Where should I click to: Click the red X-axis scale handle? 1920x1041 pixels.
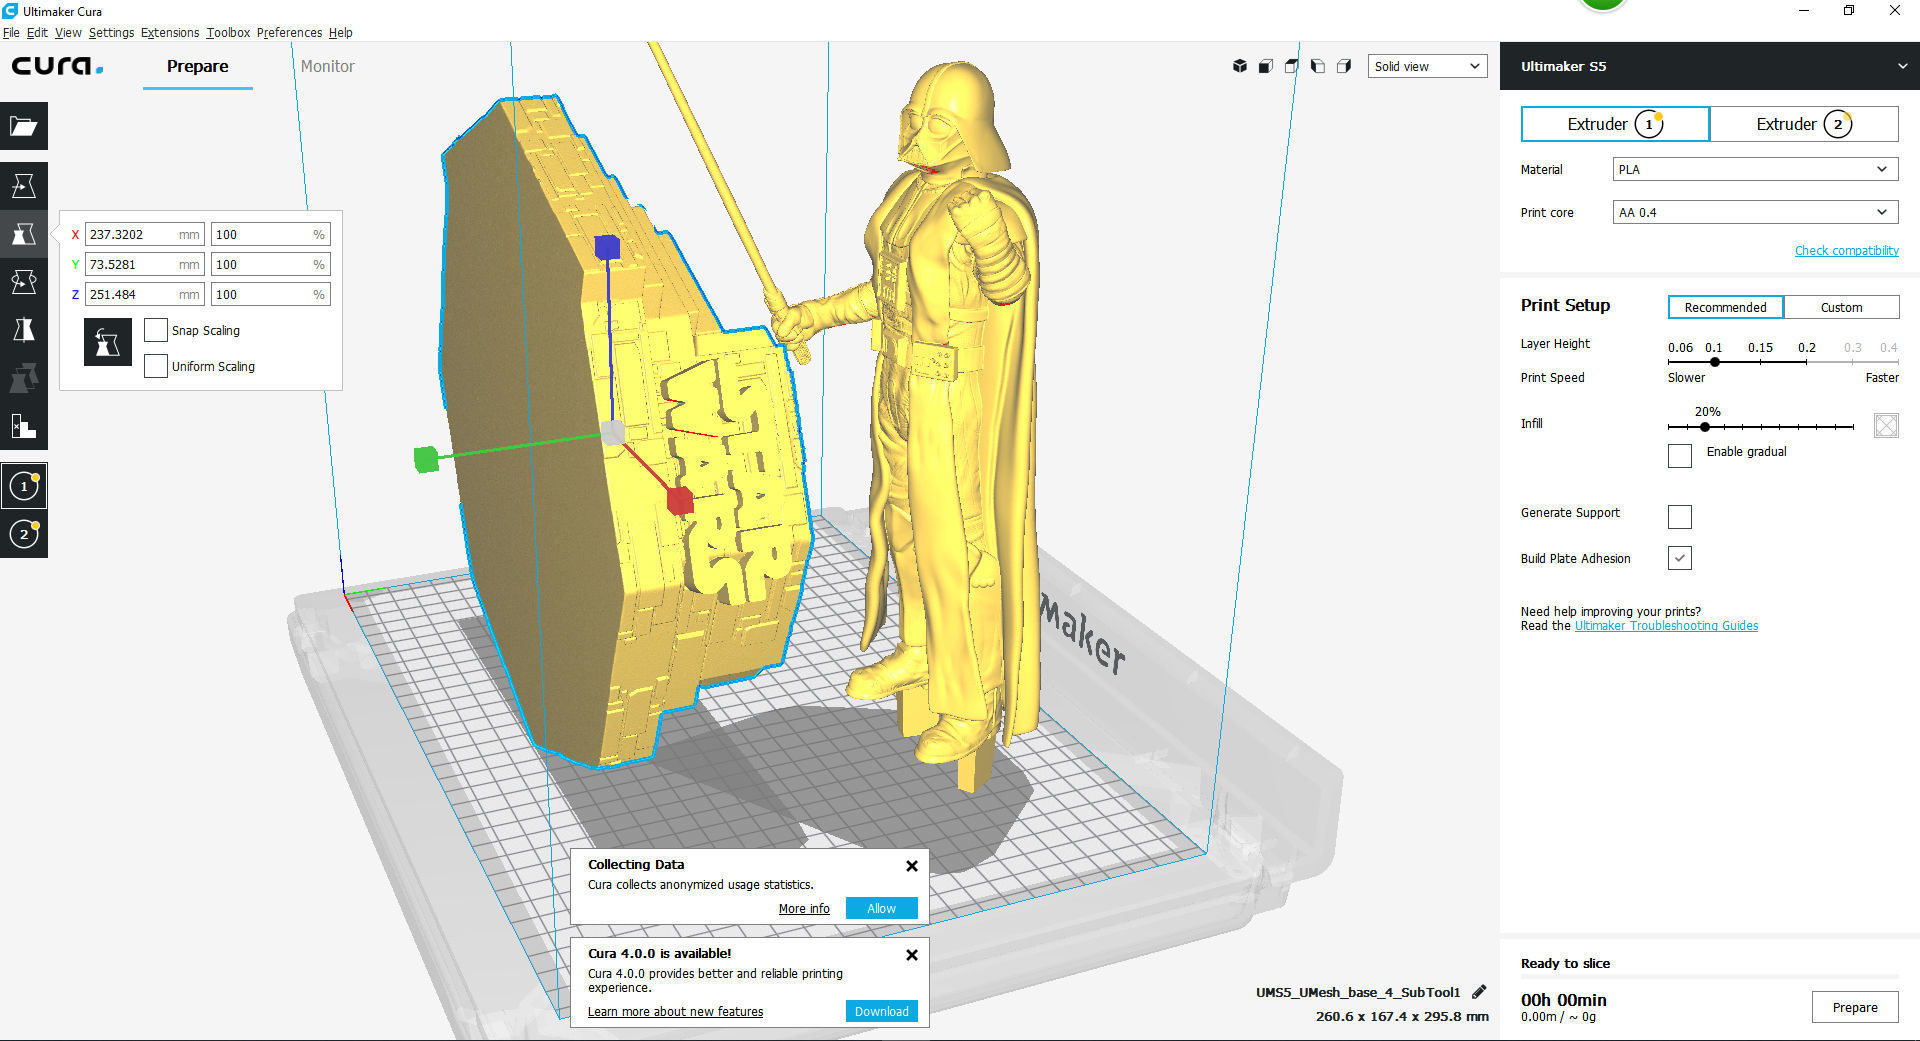[680, 500]
